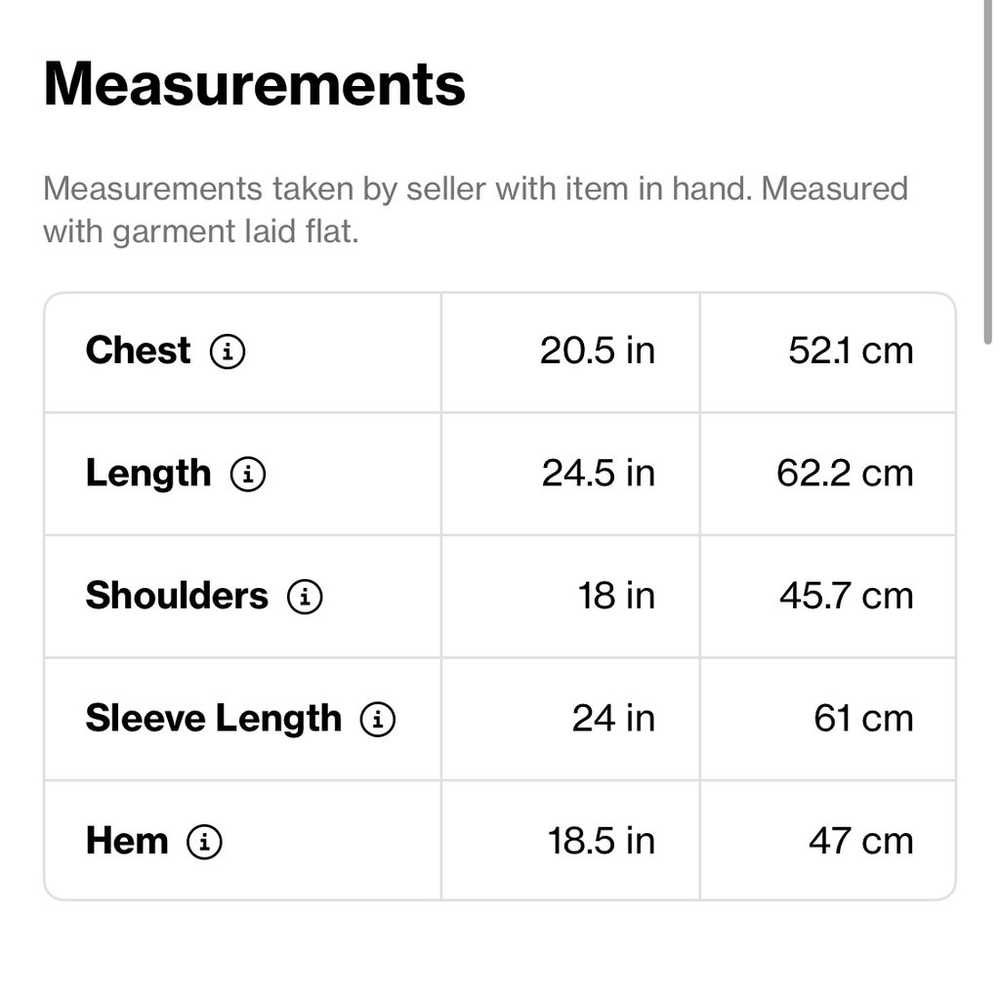Viewport: 1000px width, 1000px height.
Task: Click the seller measurements description text
Action: [476, 210]
